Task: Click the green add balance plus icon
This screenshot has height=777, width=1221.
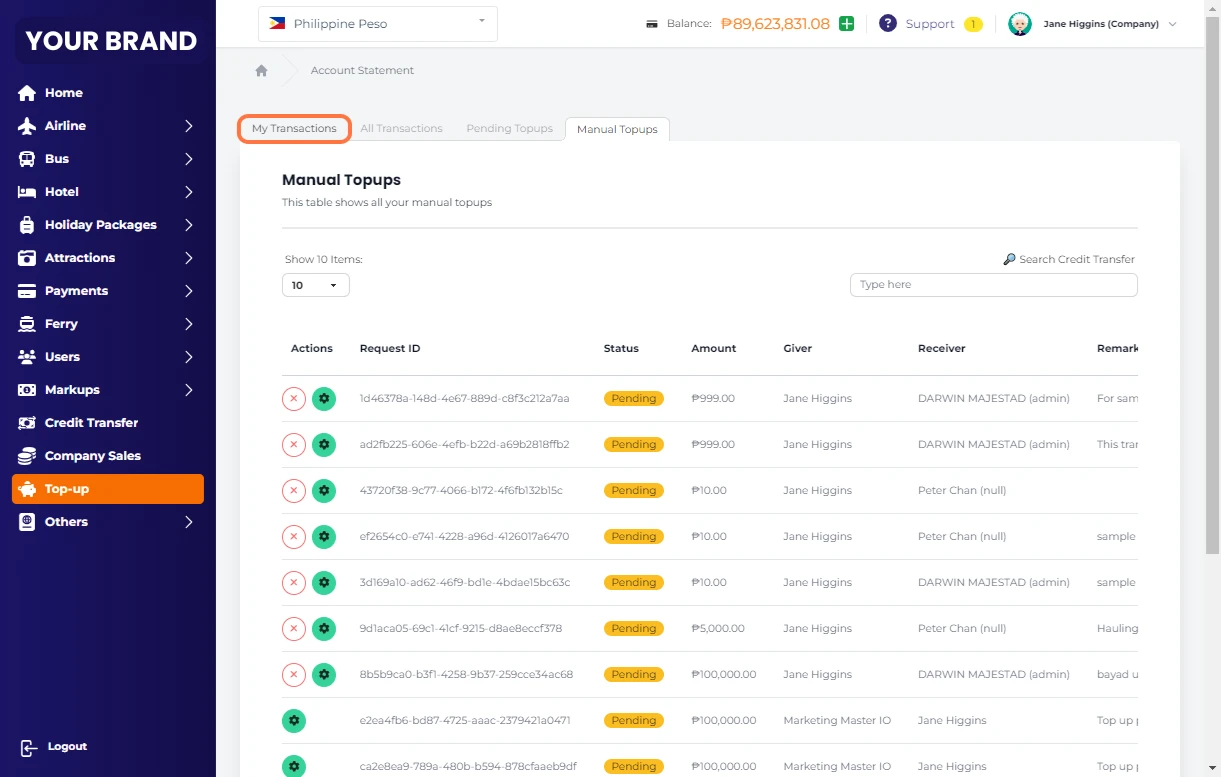Action: (x=847, y=24)
